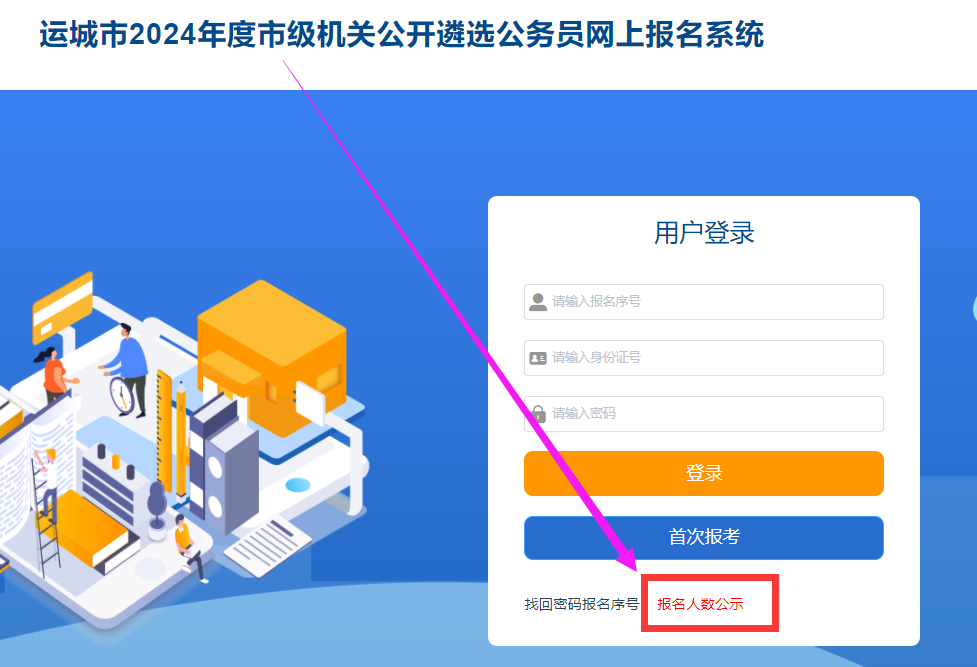
Task: Open the 找回密码报名序号 link
Action: 581,604
